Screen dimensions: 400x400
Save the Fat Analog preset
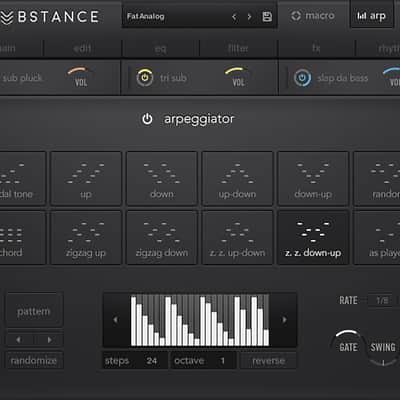pos(267,17)
